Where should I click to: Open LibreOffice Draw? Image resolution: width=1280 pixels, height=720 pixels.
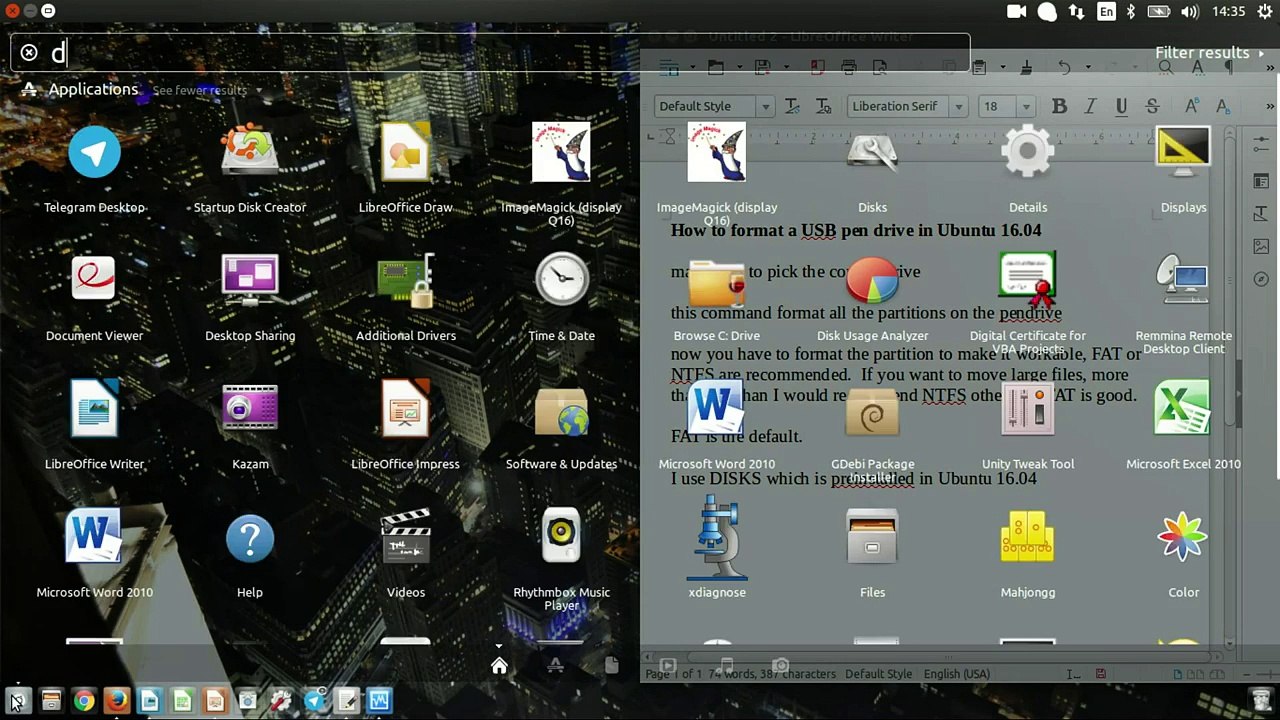click(406, 167)
